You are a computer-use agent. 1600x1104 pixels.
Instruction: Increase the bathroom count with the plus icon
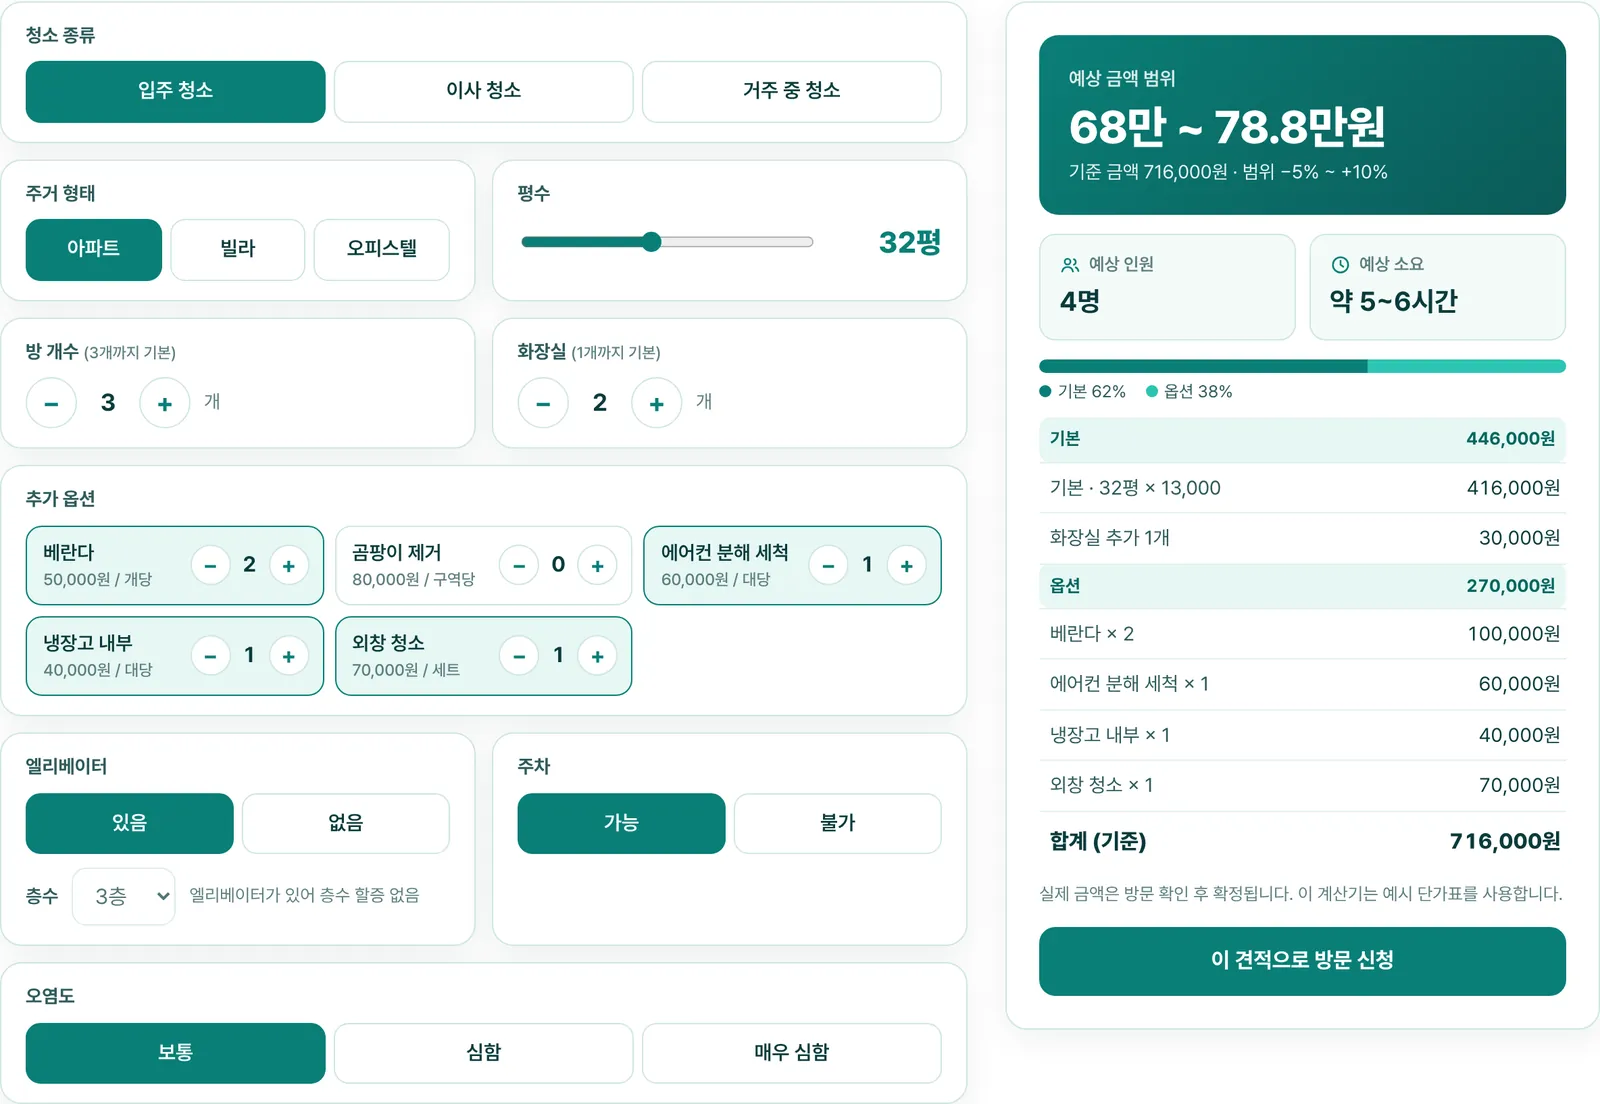point(657,403)
